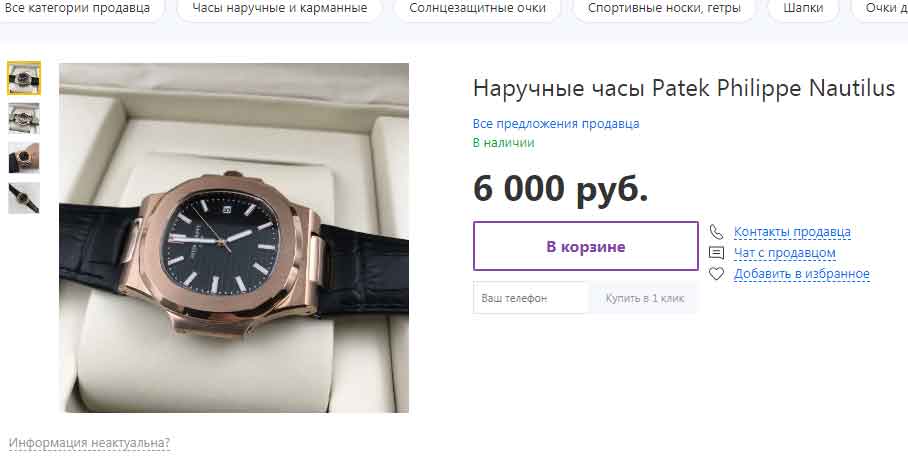Open the Чат с продавцом link
Image resolution: width=908 pixels, height=458 pixels.
(785, 253)
